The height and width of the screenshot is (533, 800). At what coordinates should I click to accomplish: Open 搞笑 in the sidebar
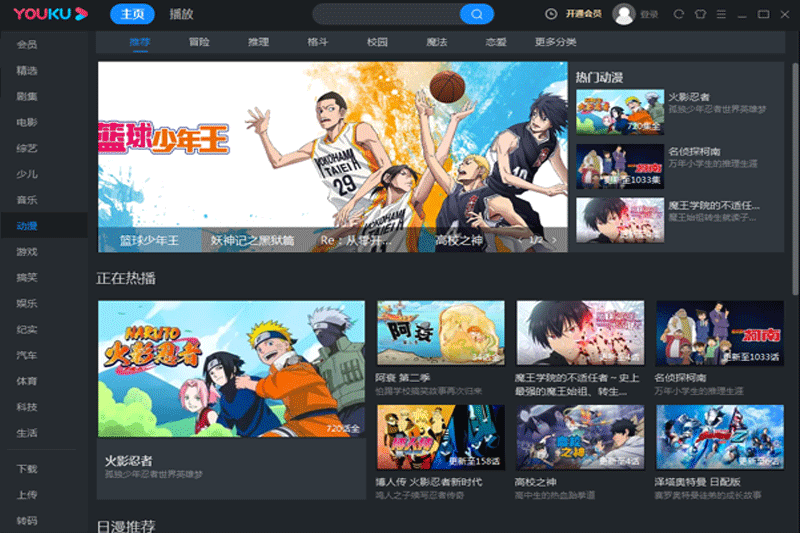point(27,277)
